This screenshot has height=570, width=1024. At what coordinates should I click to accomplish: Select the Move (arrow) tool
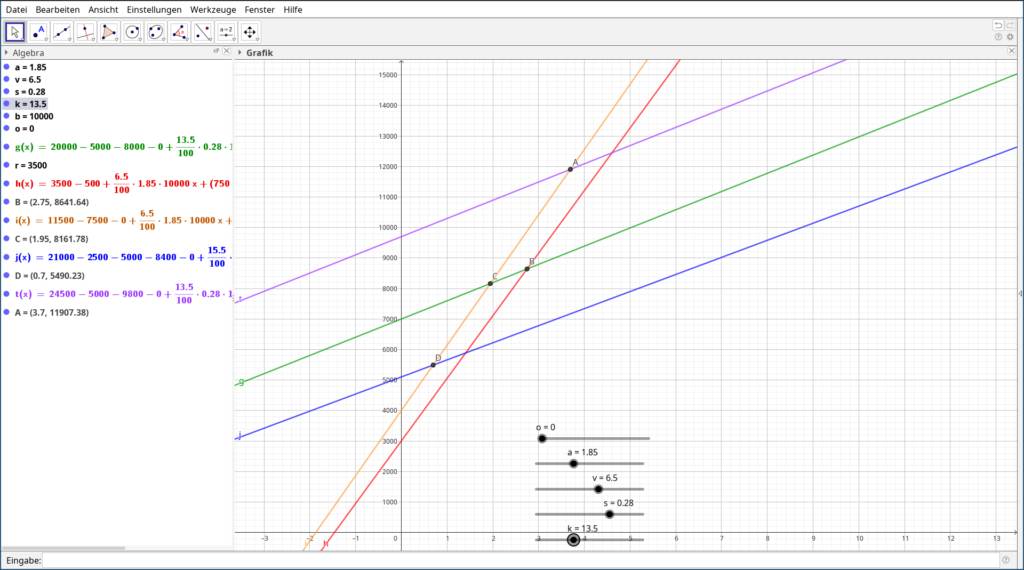(16, 32)
